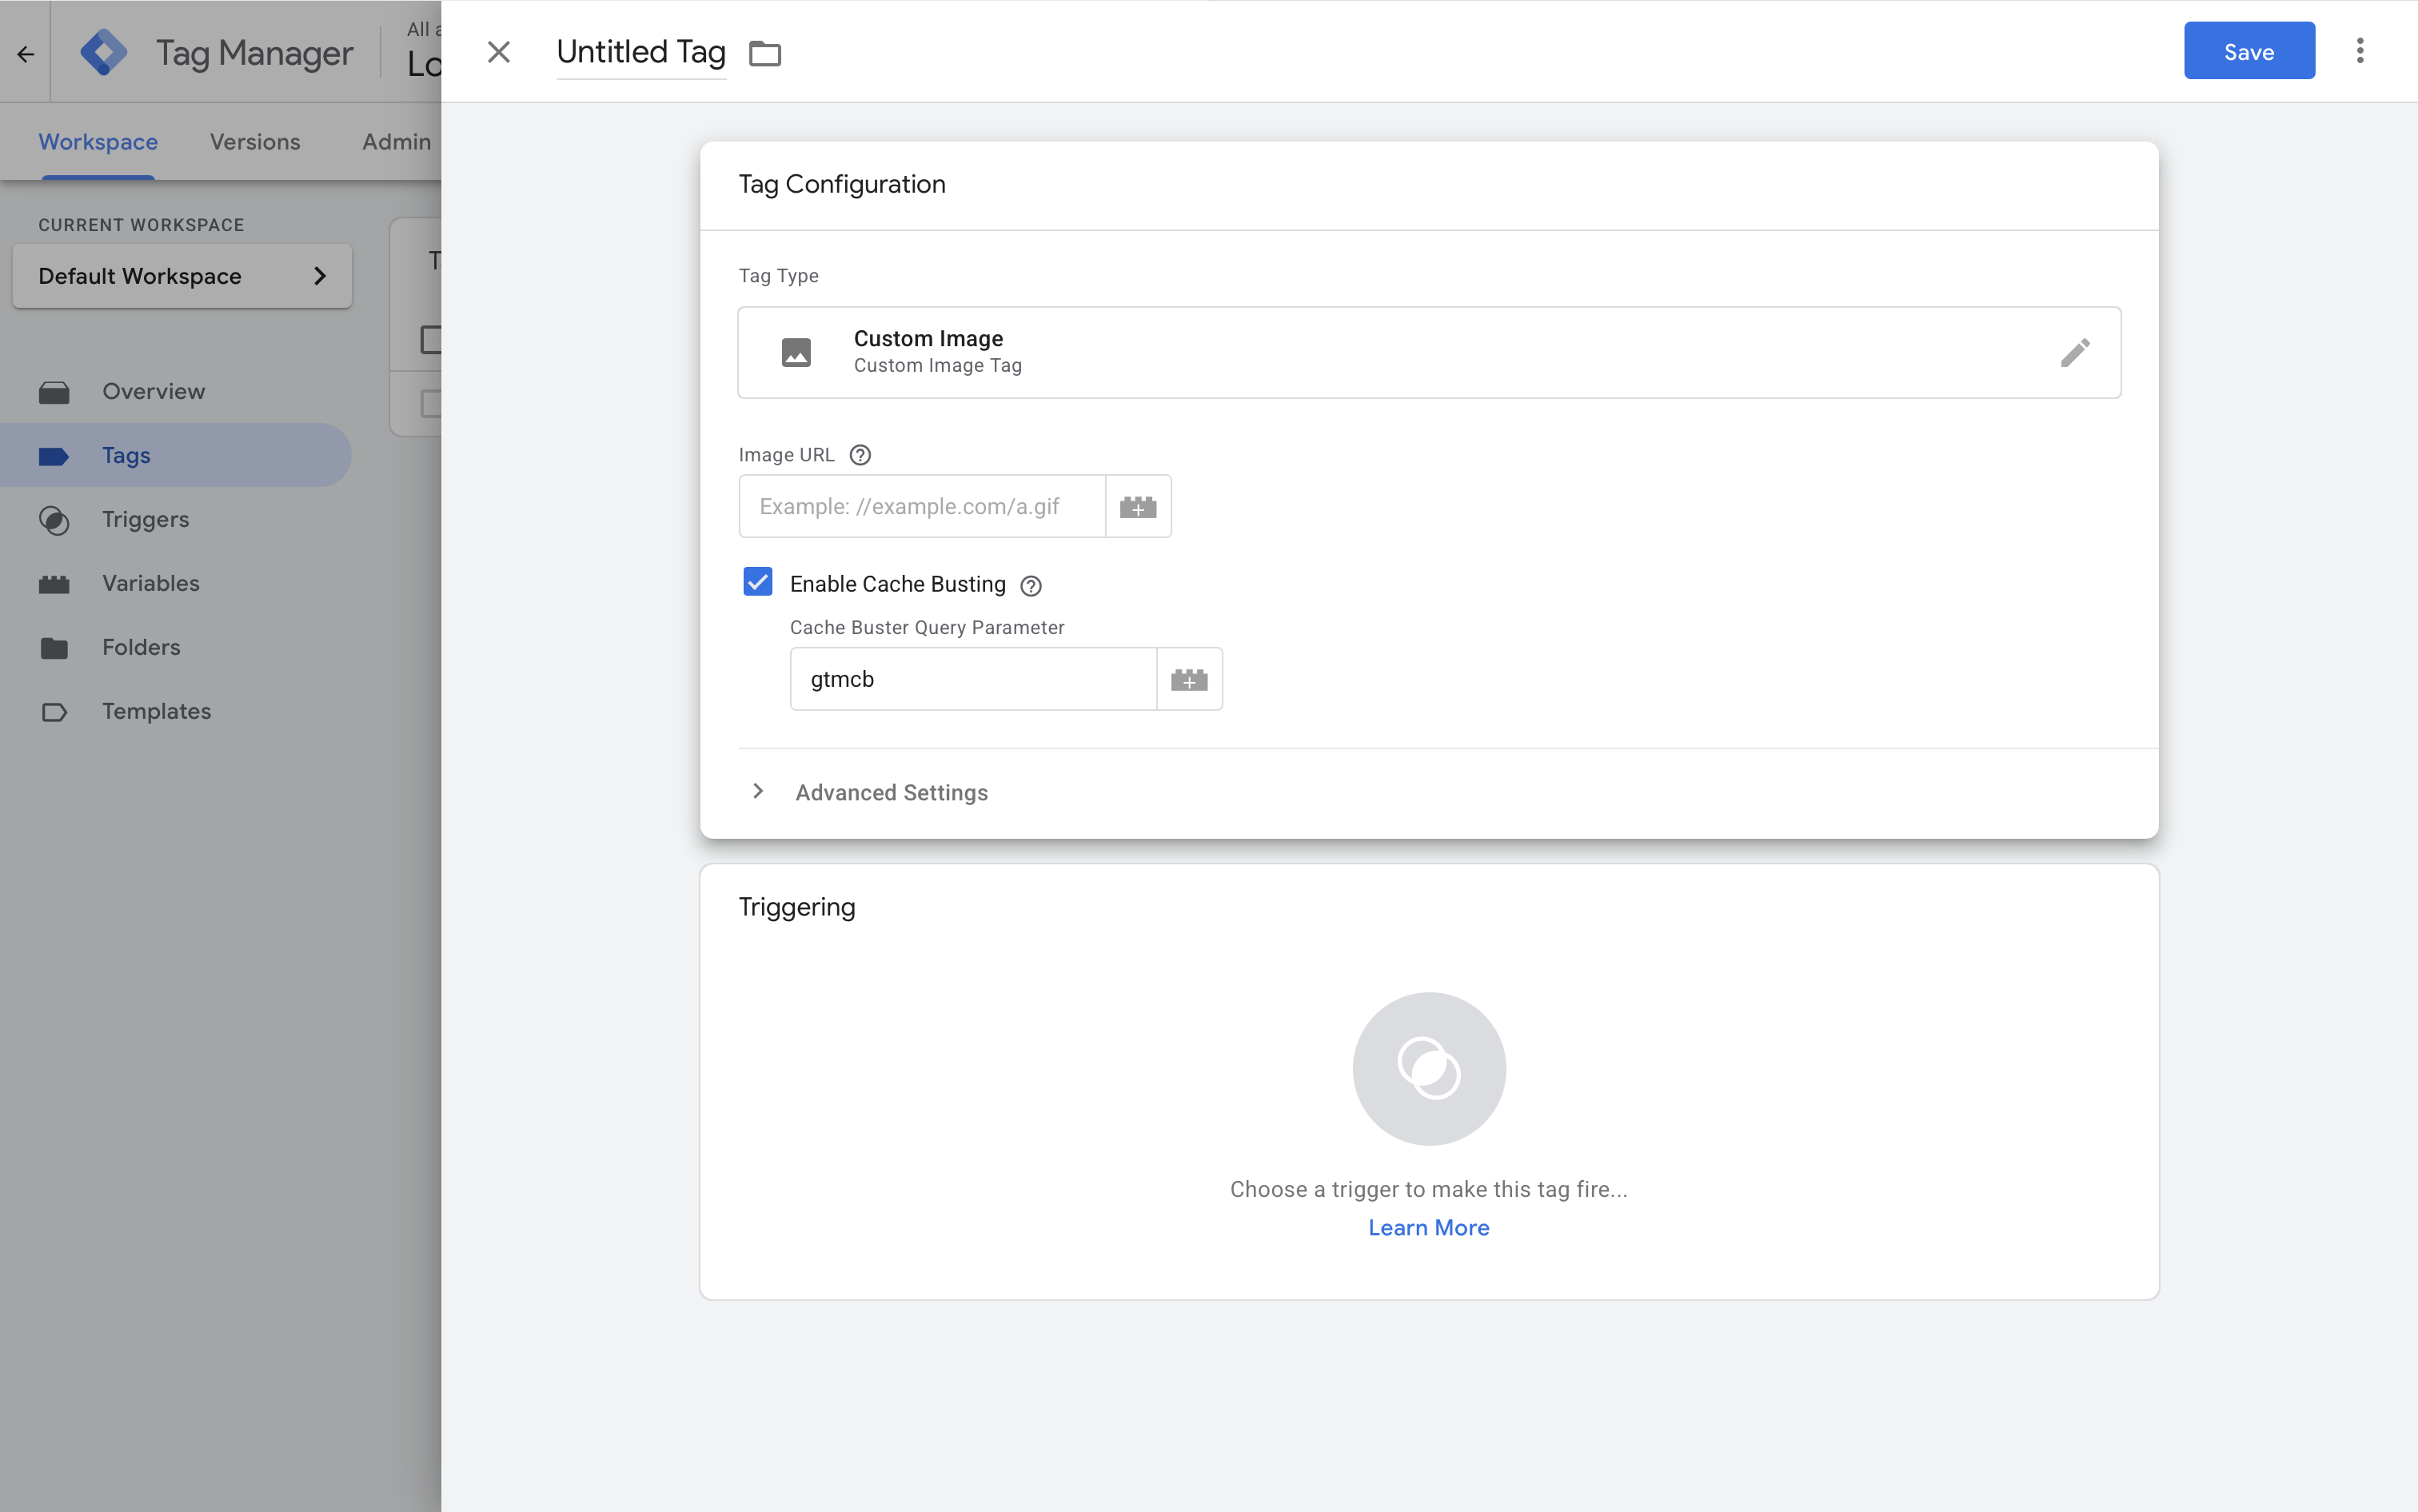Open the Templates section
The width and height of the screenshot is (2418, 1512).
(156, 711)
